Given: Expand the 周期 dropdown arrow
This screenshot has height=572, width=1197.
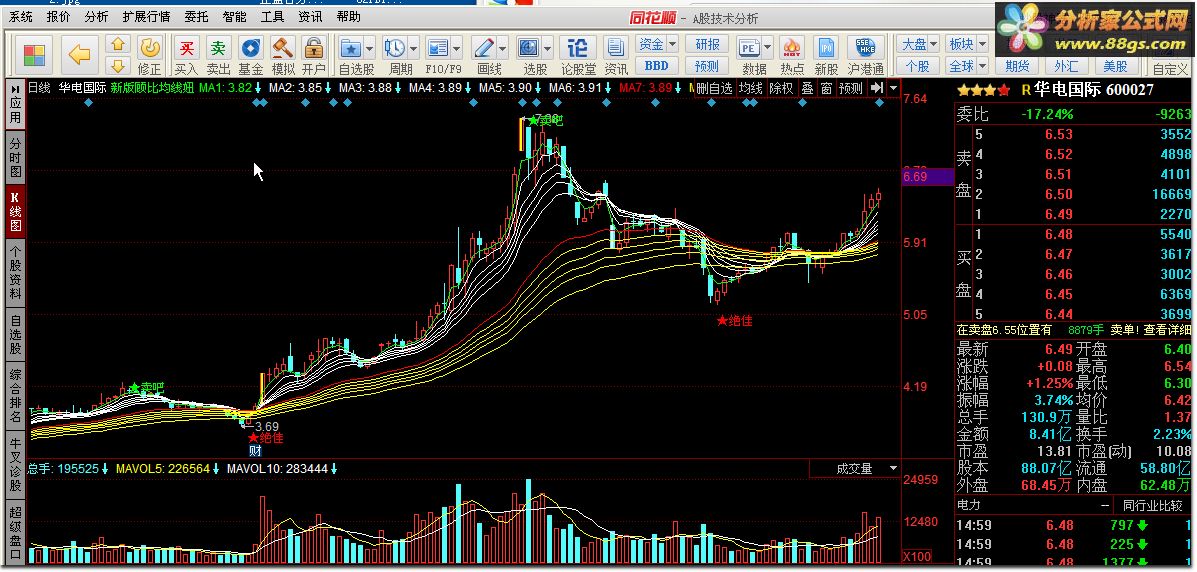Looking at the screenshot, I should tap(413, 48).
